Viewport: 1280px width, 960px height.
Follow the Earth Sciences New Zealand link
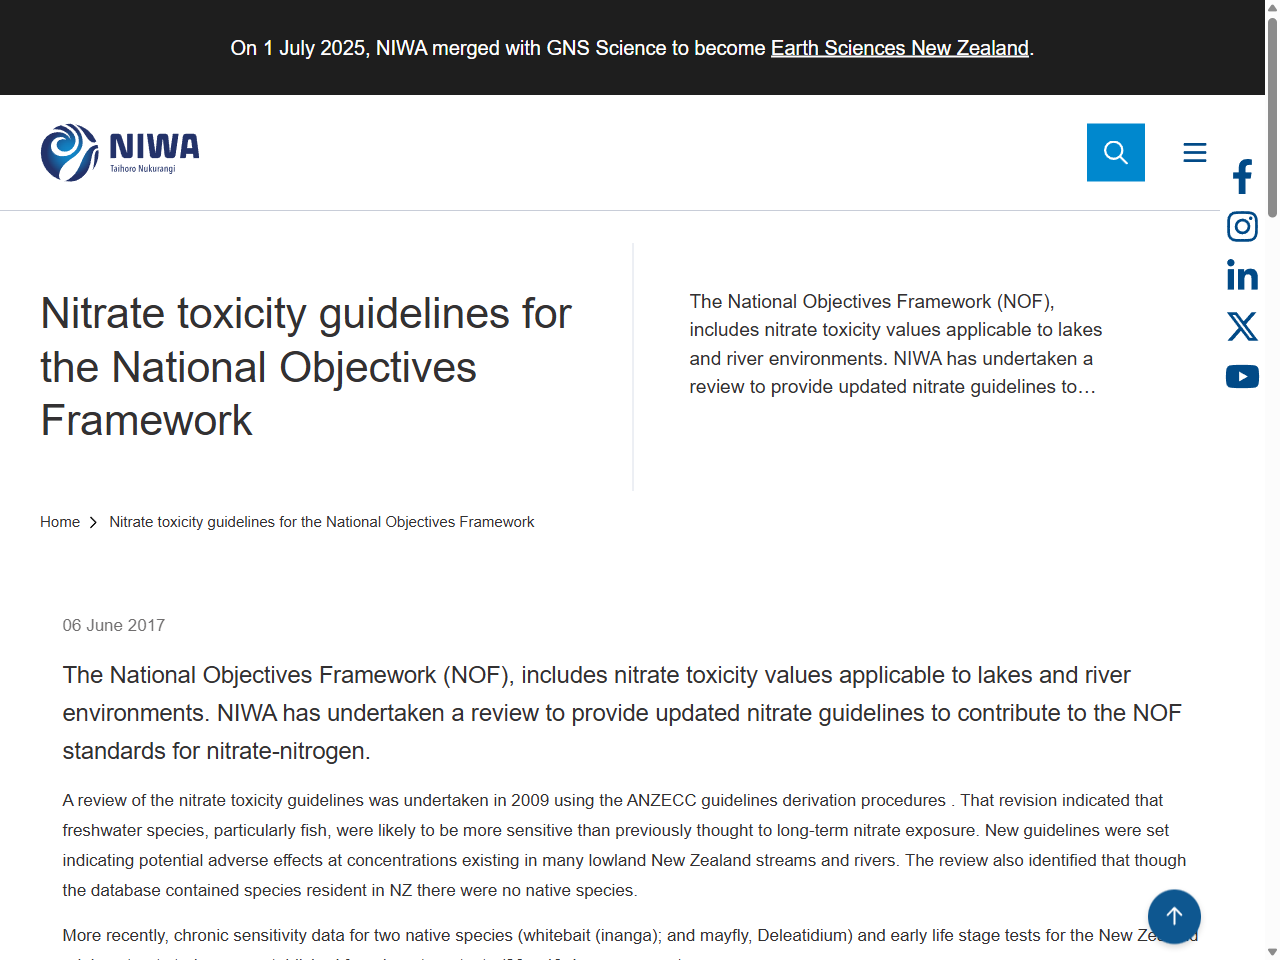[x=899, y=47]
